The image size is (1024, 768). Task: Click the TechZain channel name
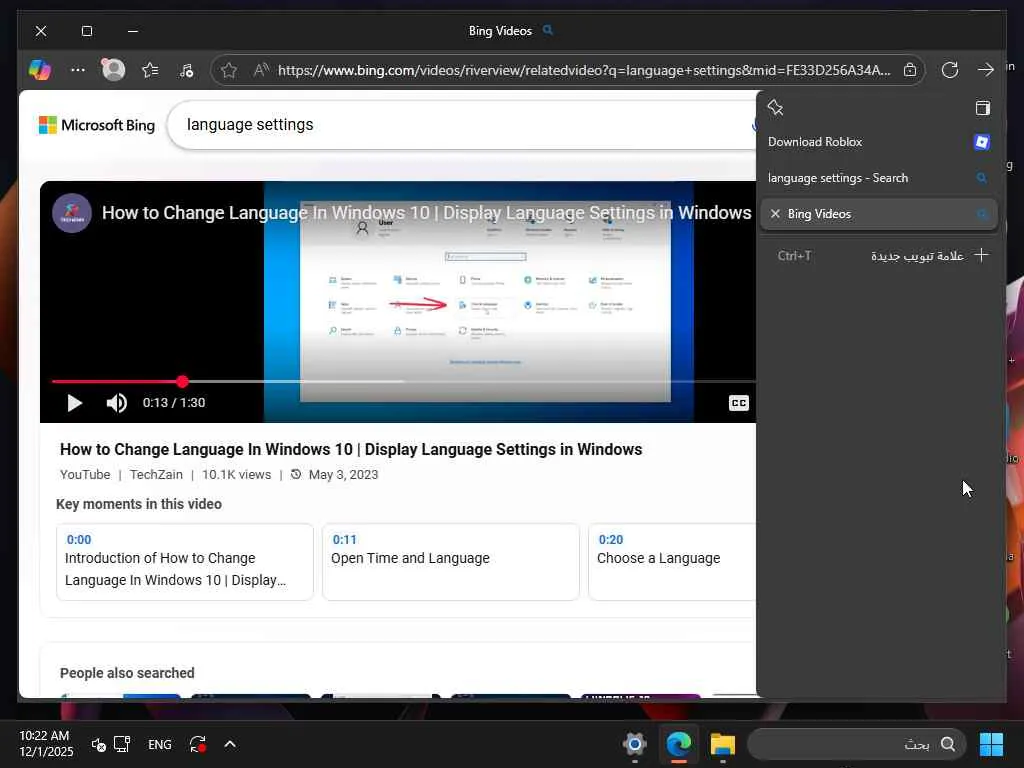tap(156, 475)
